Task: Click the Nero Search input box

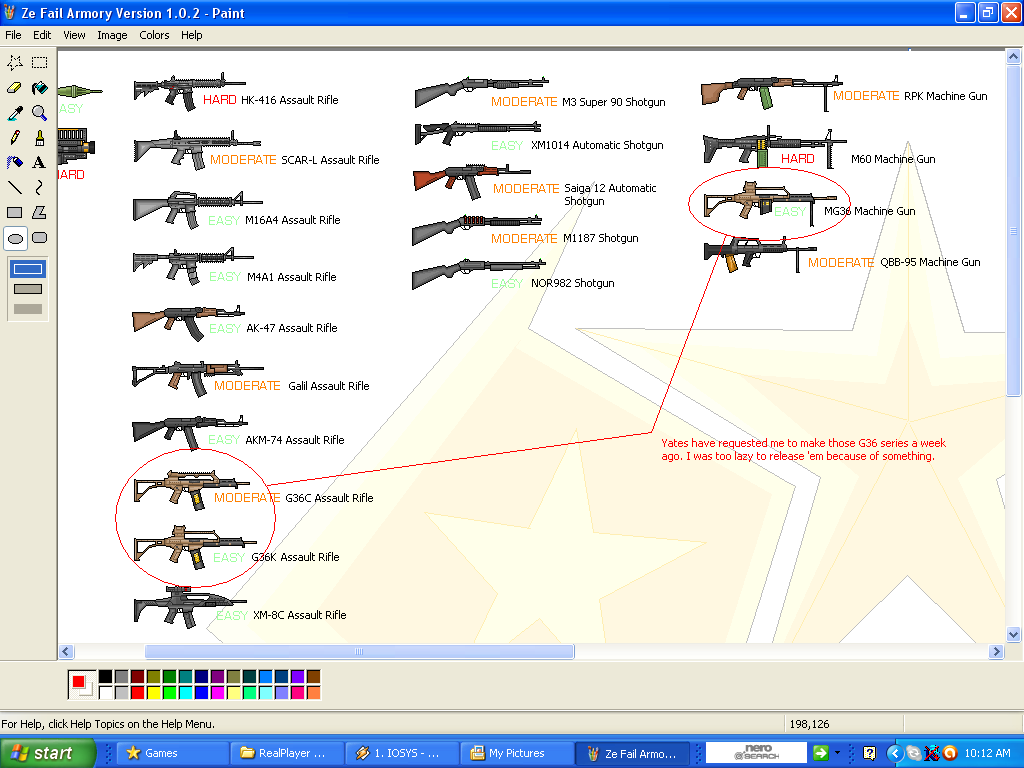Action: (x=756, y=753)
